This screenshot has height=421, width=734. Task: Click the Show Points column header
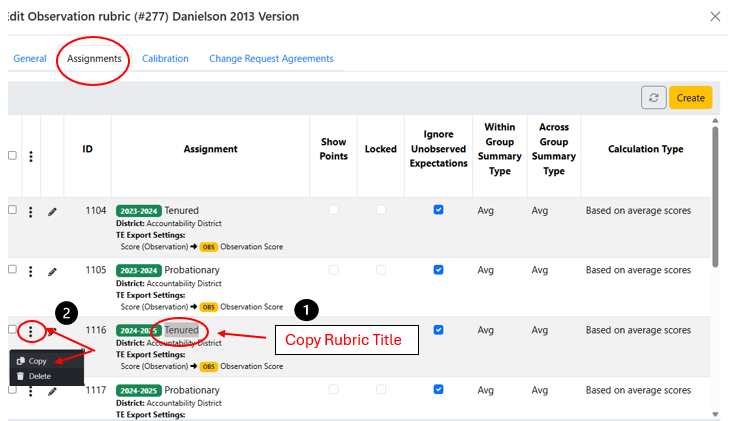[x=333, y=149]
